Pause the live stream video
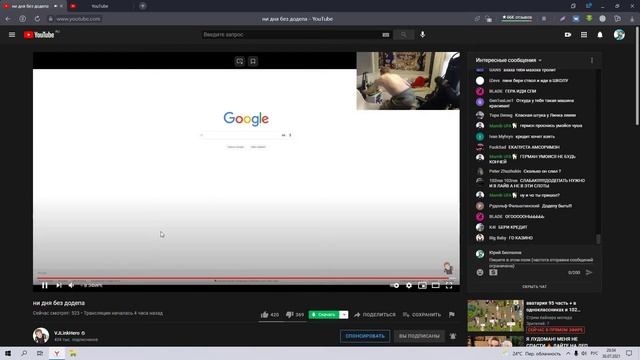640x360 pixels. click(x=44, y=285)
